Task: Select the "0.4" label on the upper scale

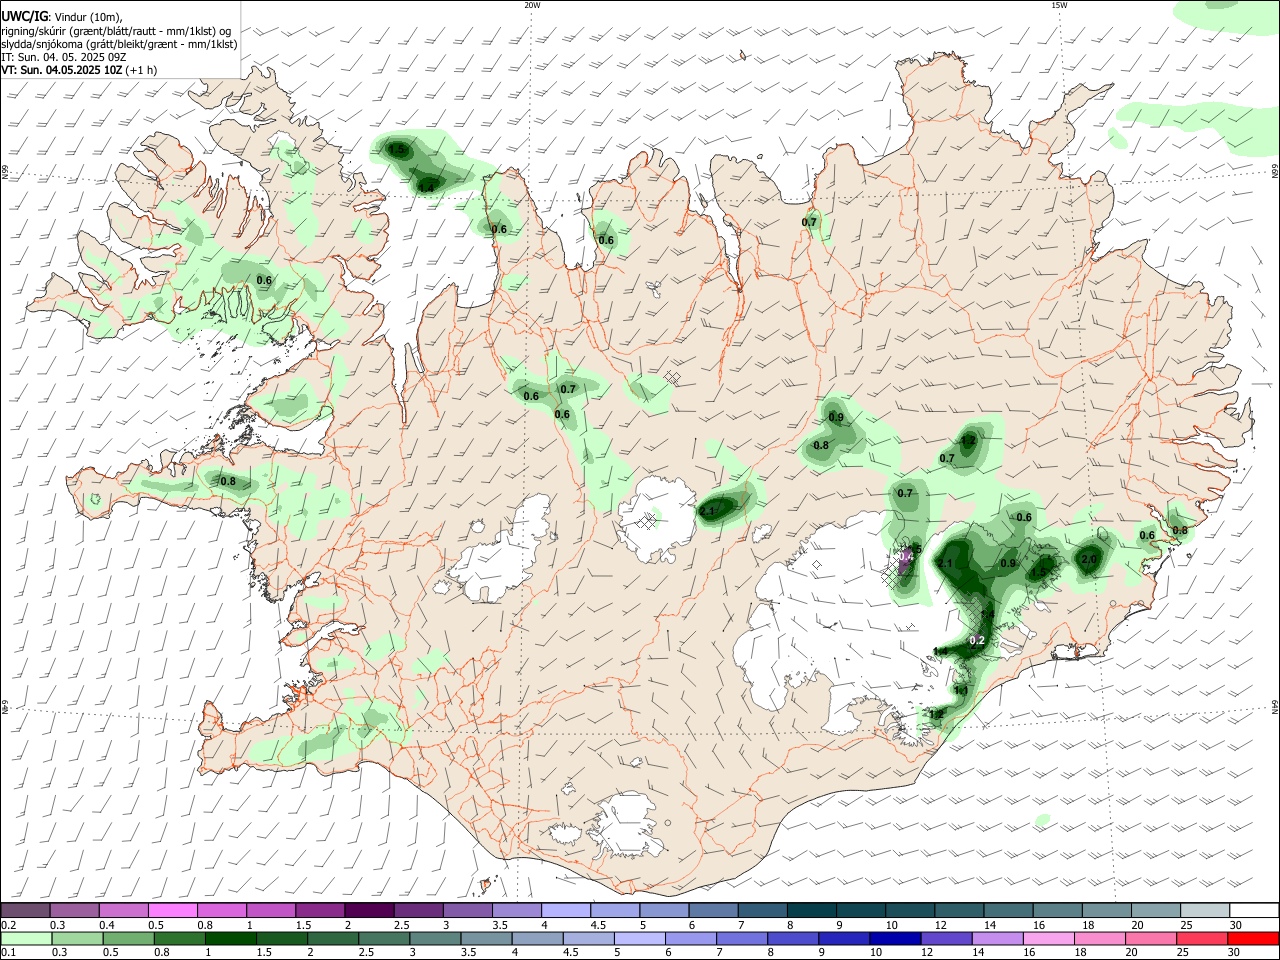Action: [107, 925]
